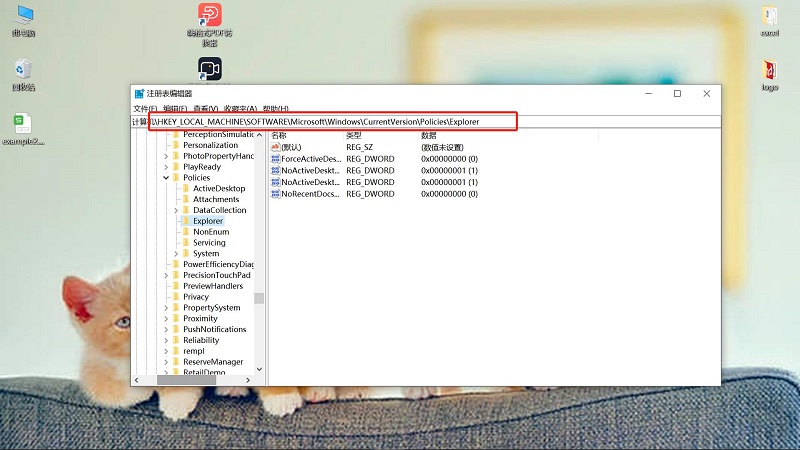Click the PowerEfficiencyDiag folder icon

tap(176, 264)
